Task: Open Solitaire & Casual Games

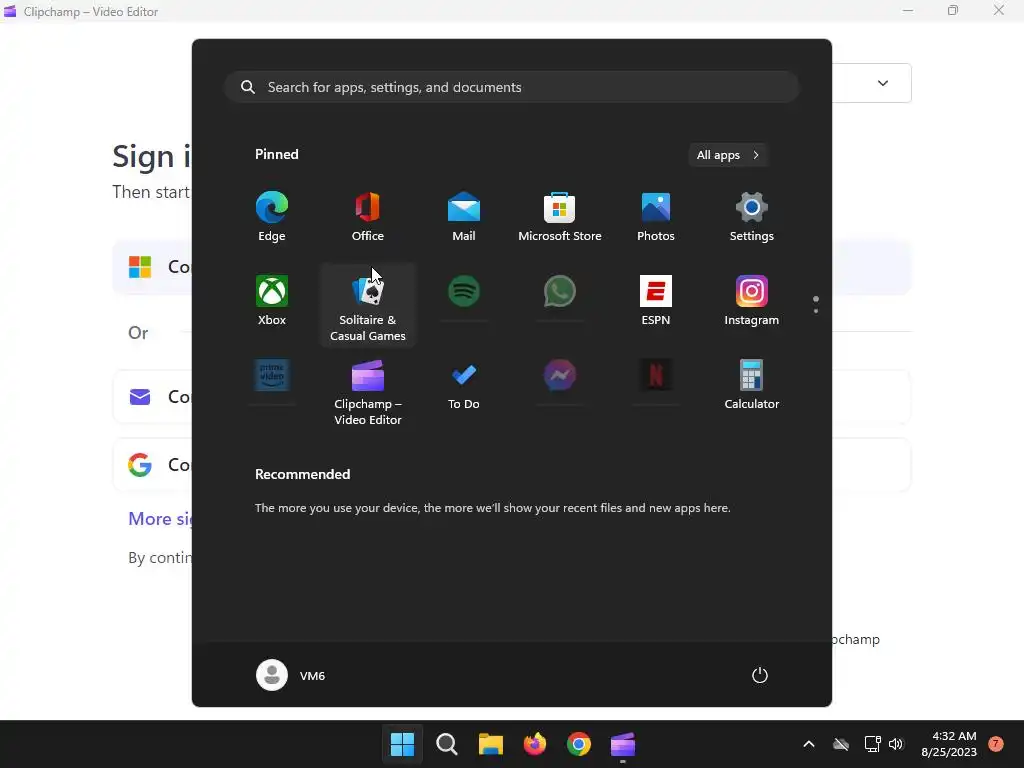Action: pos(368,305)
